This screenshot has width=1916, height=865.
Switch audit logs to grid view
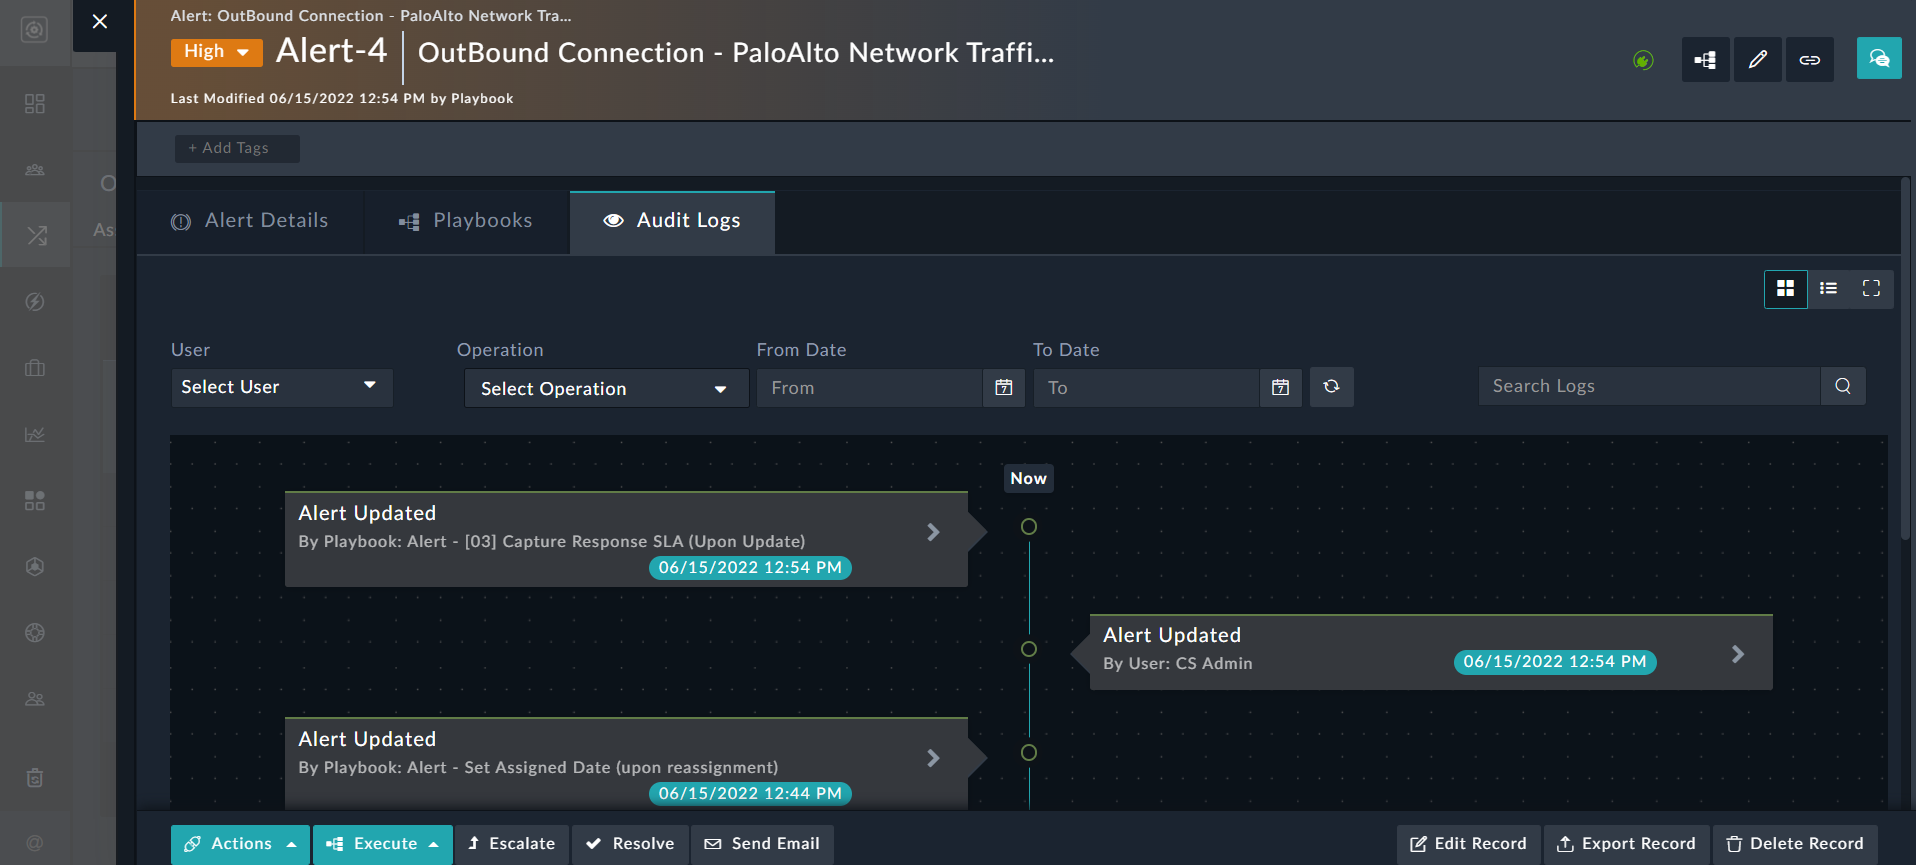click(1785, 289)
